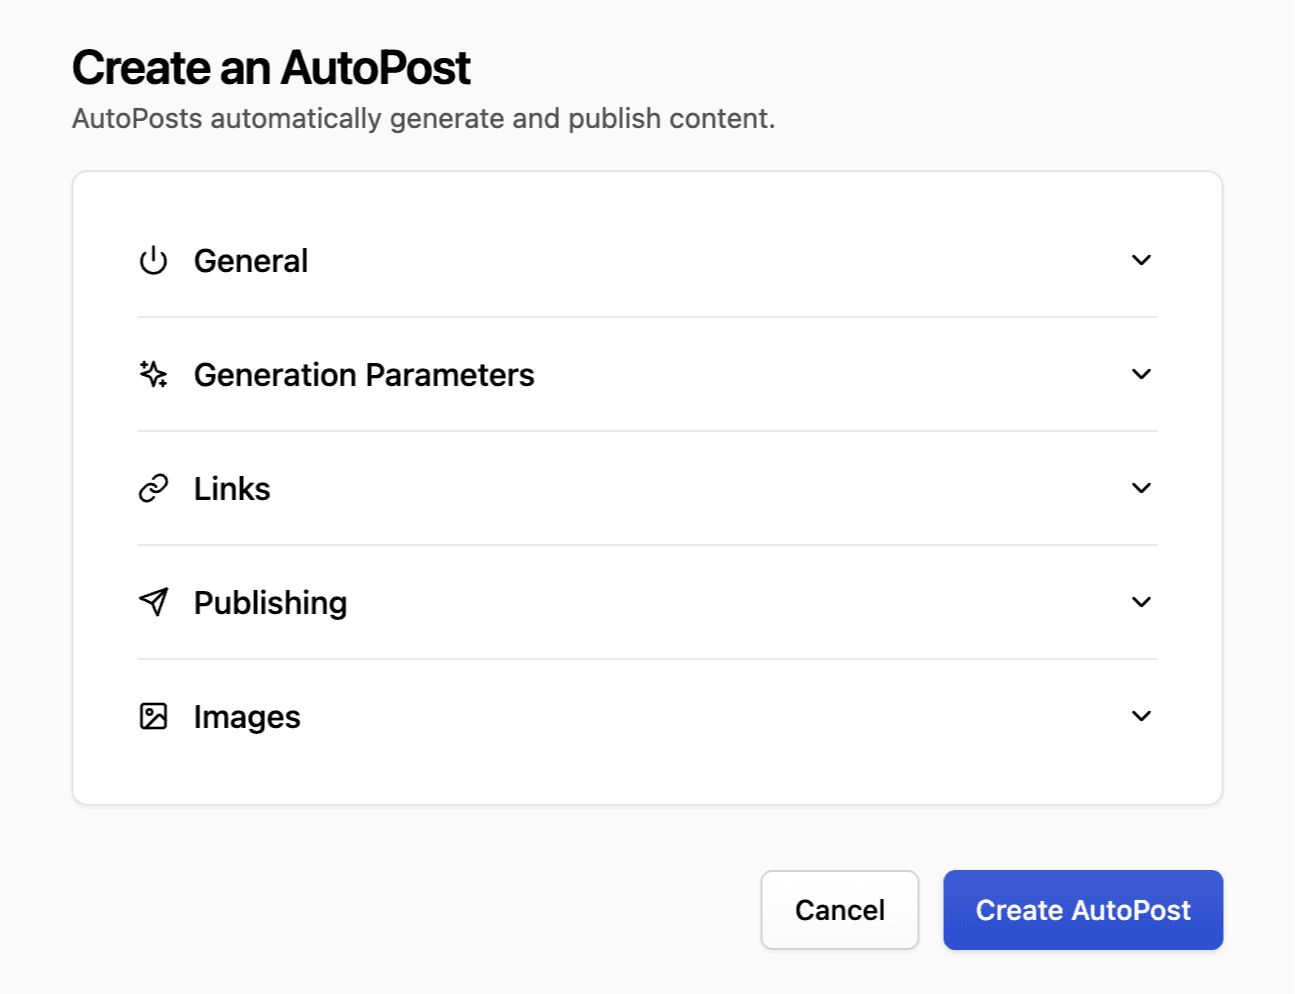Click the General section header text
The width and height of the screenshot is (1295, 994).
(x=251, y=260)
